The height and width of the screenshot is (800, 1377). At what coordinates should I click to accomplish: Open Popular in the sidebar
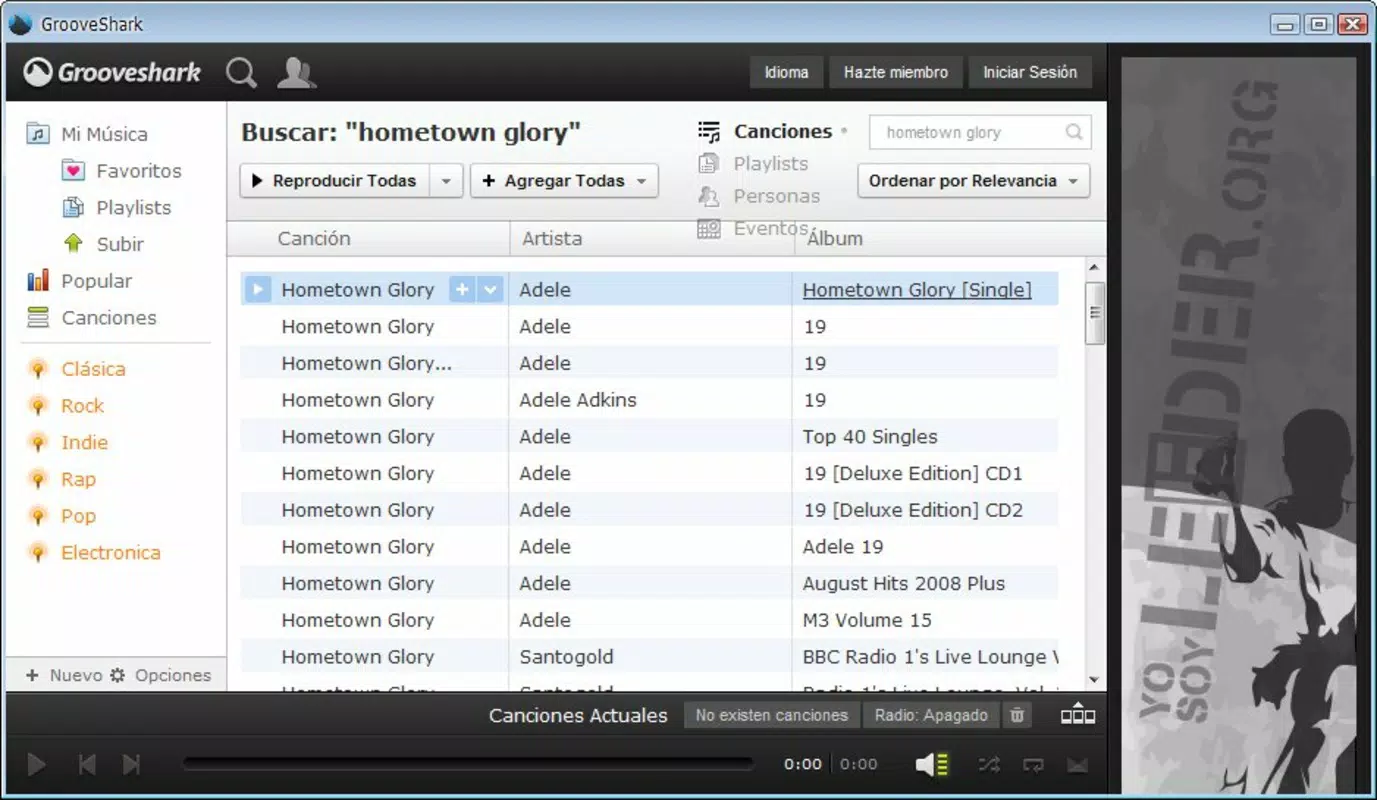point(79,281)
